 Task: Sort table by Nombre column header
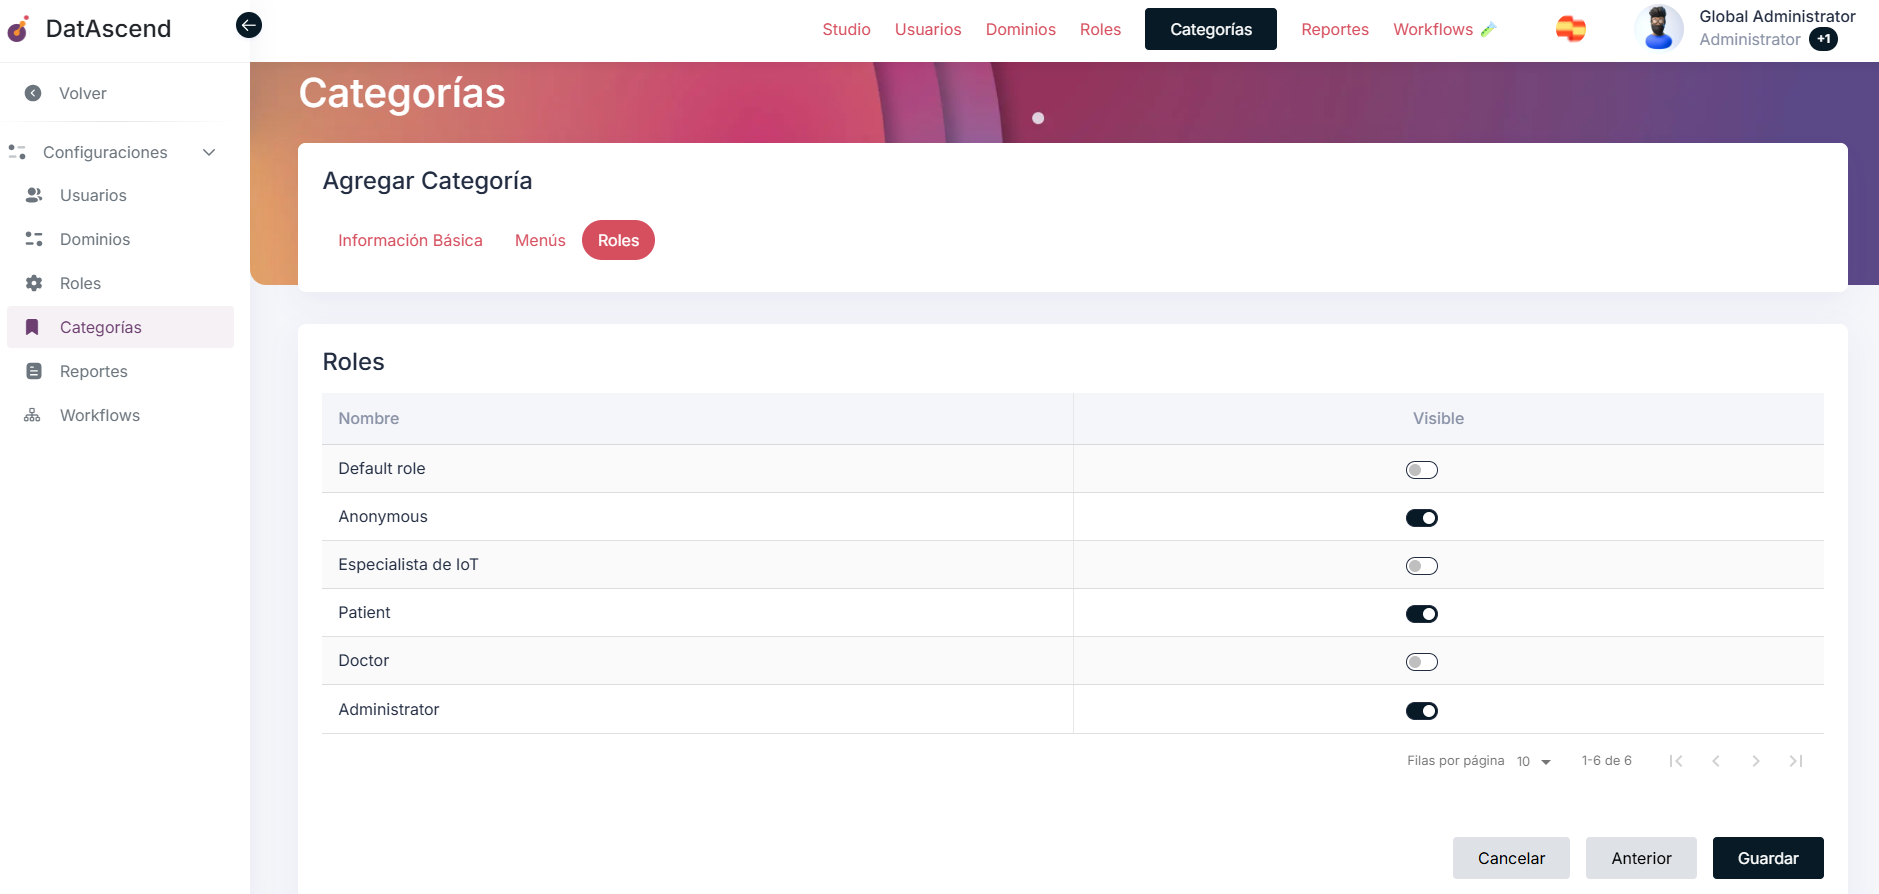tap(369, 418)
